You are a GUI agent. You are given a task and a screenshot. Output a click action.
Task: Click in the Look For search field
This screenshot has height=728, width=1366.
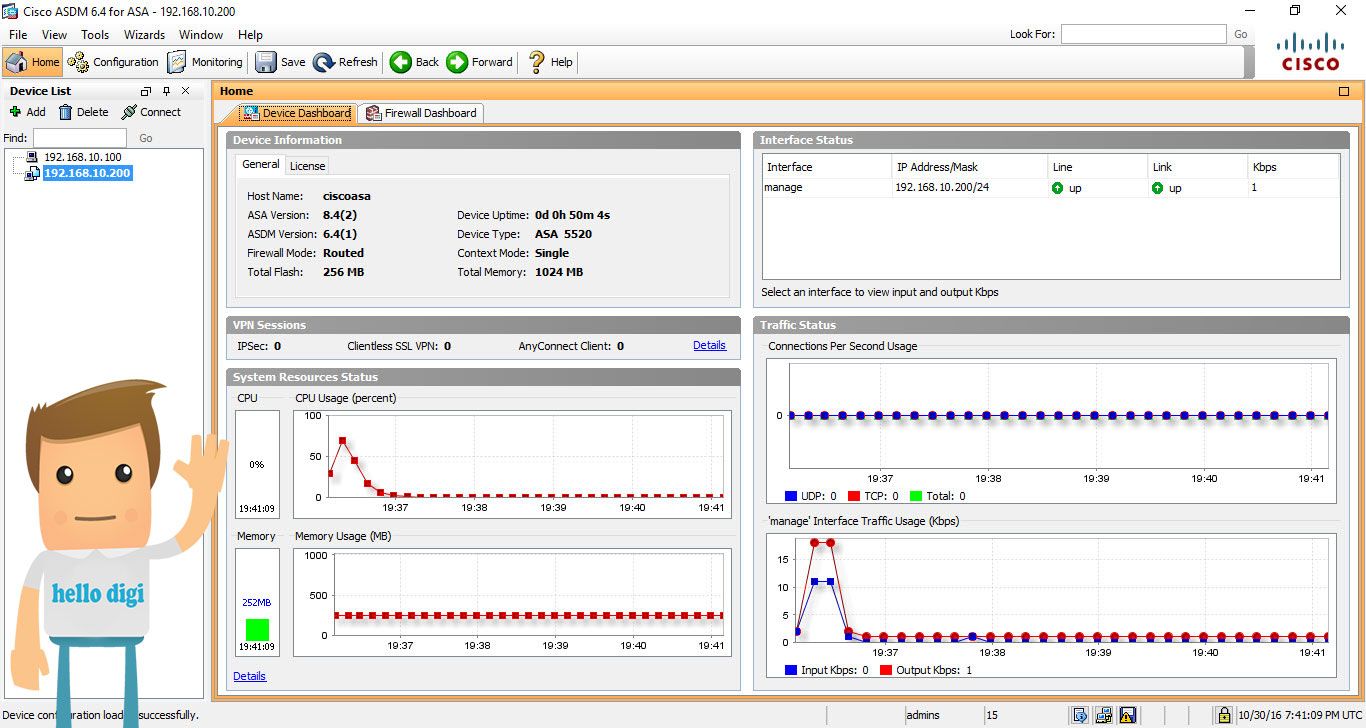tap(1143, 34)
